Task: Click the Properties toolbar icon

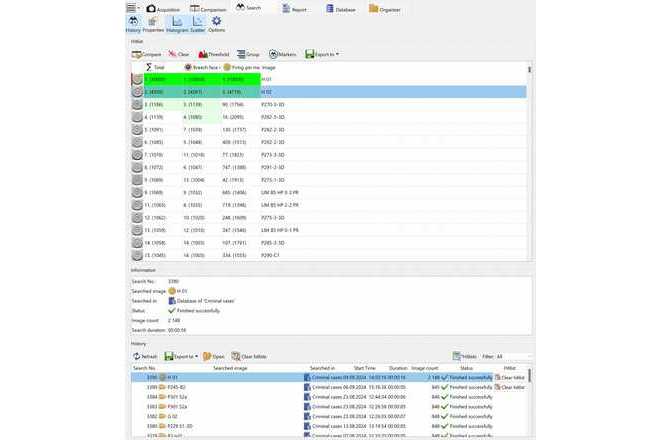Action: 153,25
